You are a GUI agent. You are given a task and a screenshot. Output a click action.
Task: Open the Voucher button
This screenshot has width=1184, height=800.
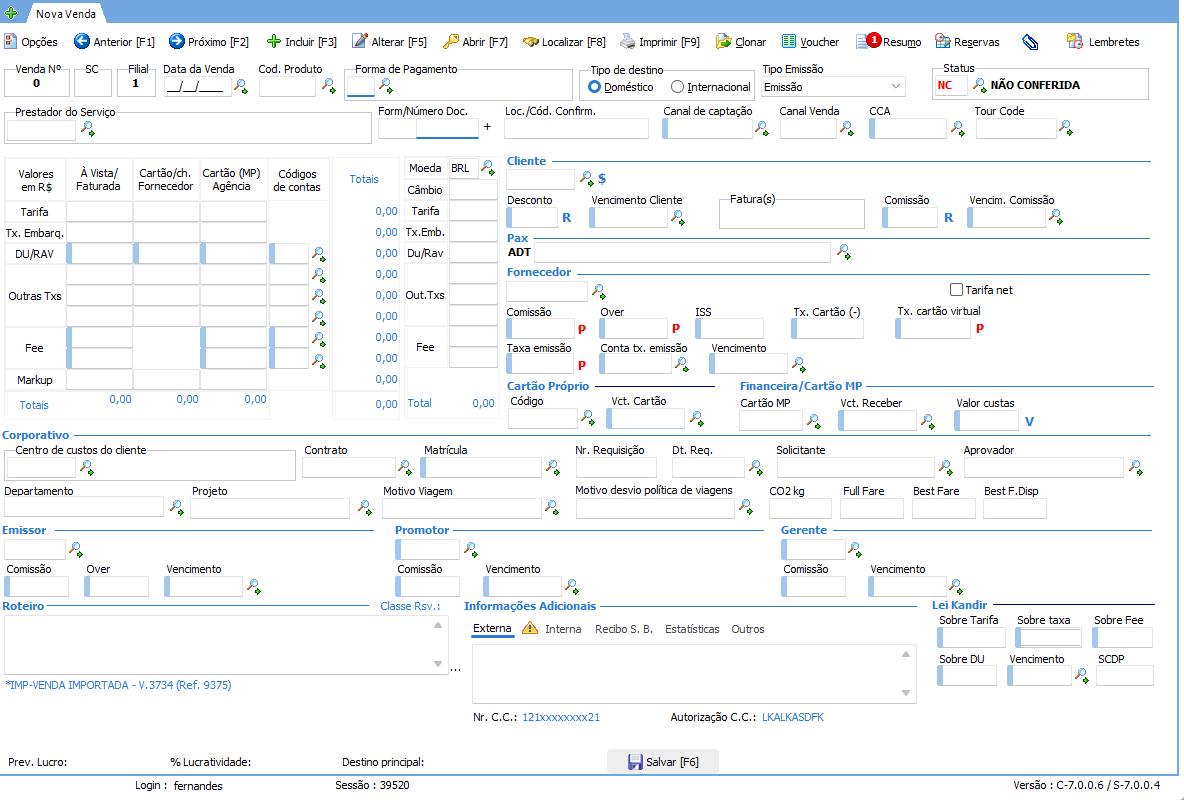click(810, 42)
